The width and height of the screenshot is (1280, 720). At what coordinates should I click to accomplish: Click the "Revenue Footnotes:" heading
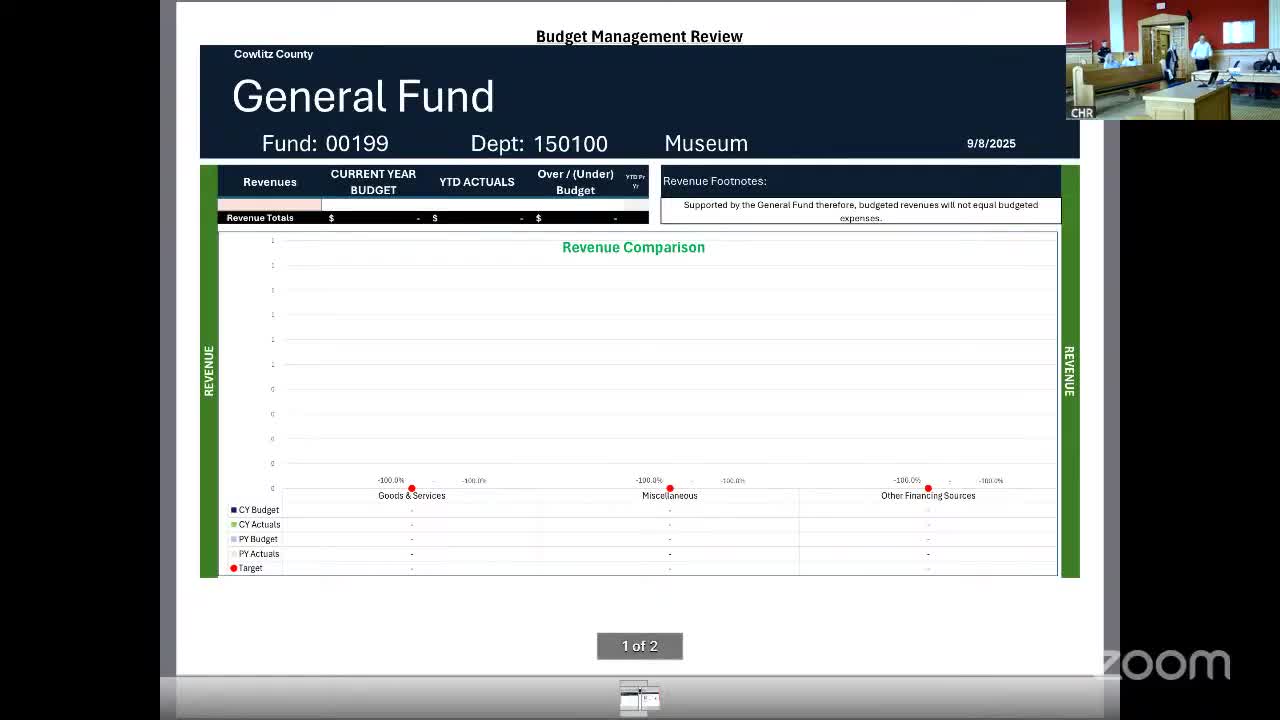pos(715,181)
